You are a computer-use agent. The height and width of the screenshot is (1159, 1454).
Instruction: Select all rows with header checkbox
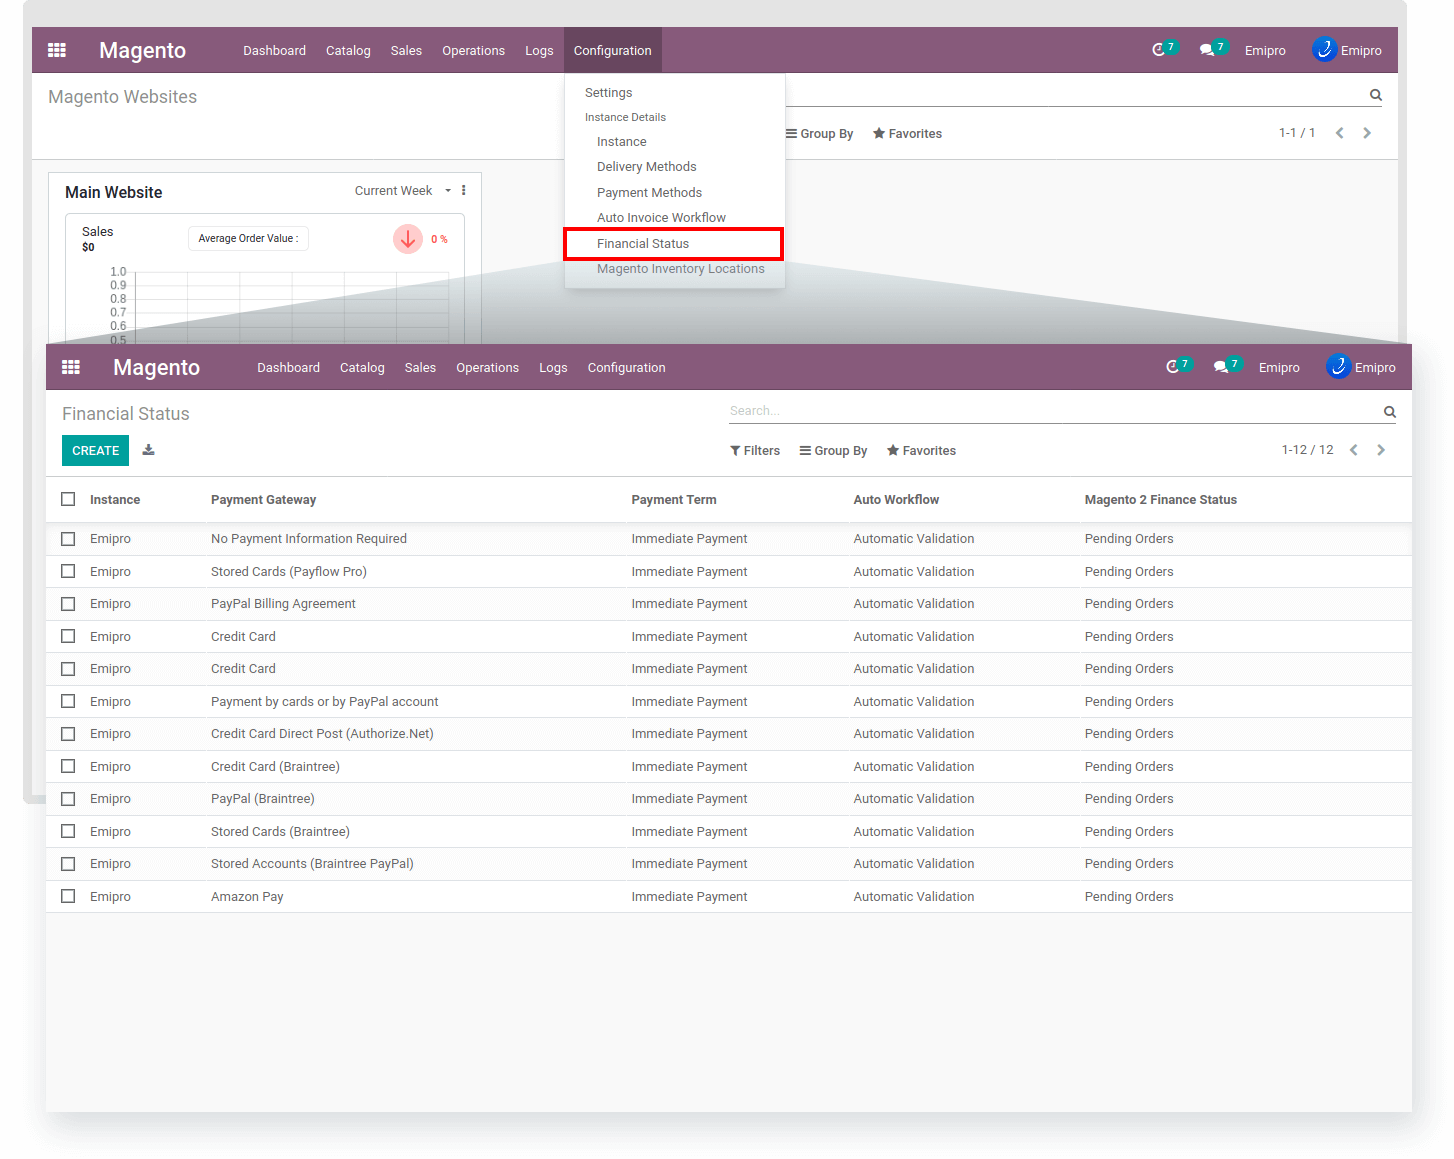(x=68, y=499)
